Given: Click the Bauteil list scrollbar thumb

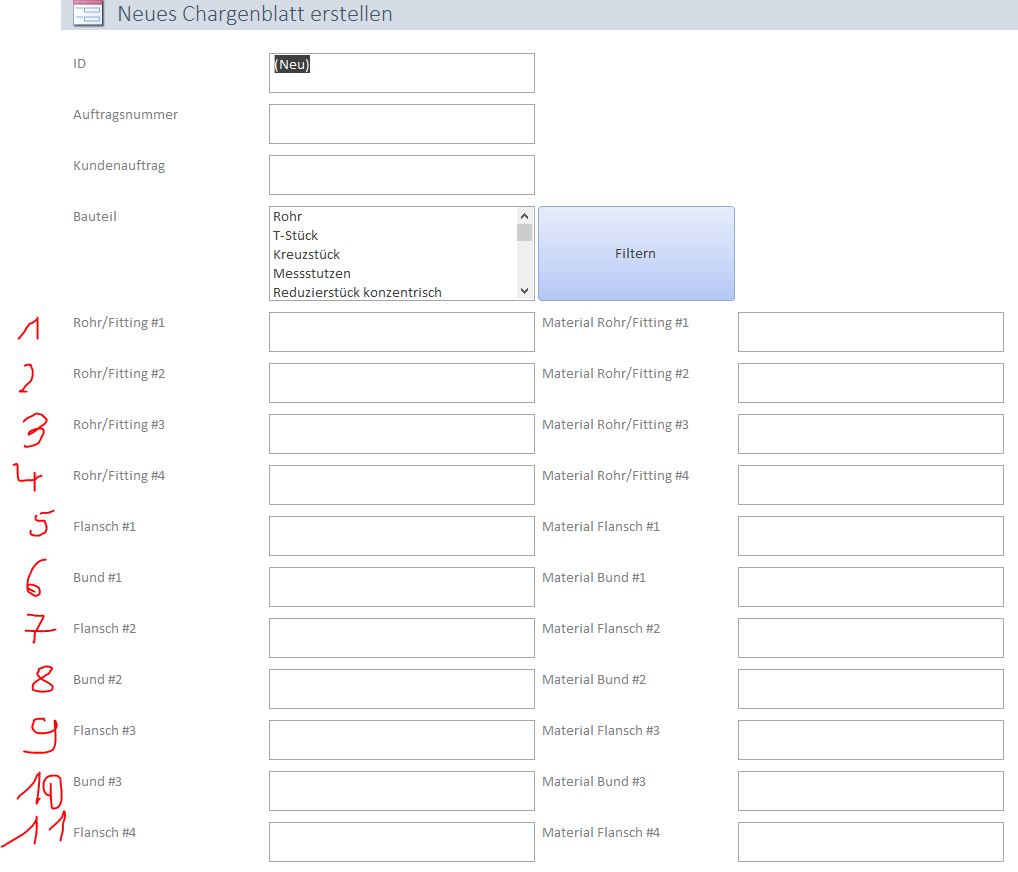Looking at the screenshot, I should pyautogui.click(x=525, y=232).
